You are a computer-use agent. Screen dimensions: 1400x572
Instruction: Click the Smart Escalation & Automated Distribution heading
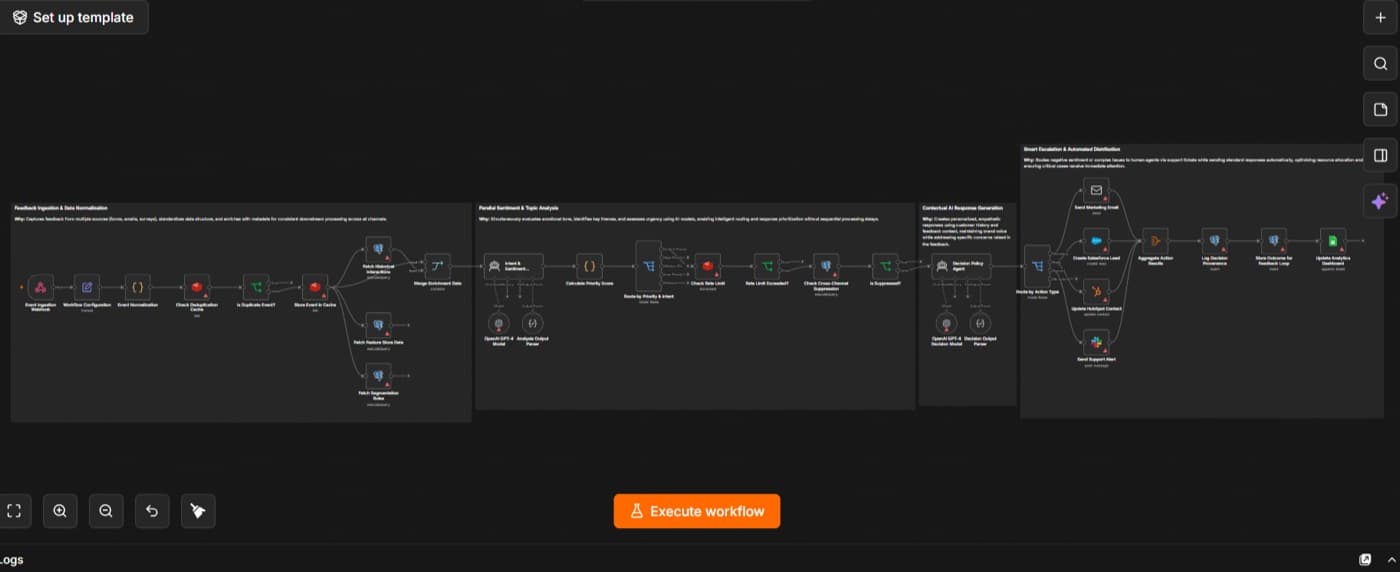(x=1072, y=149)
